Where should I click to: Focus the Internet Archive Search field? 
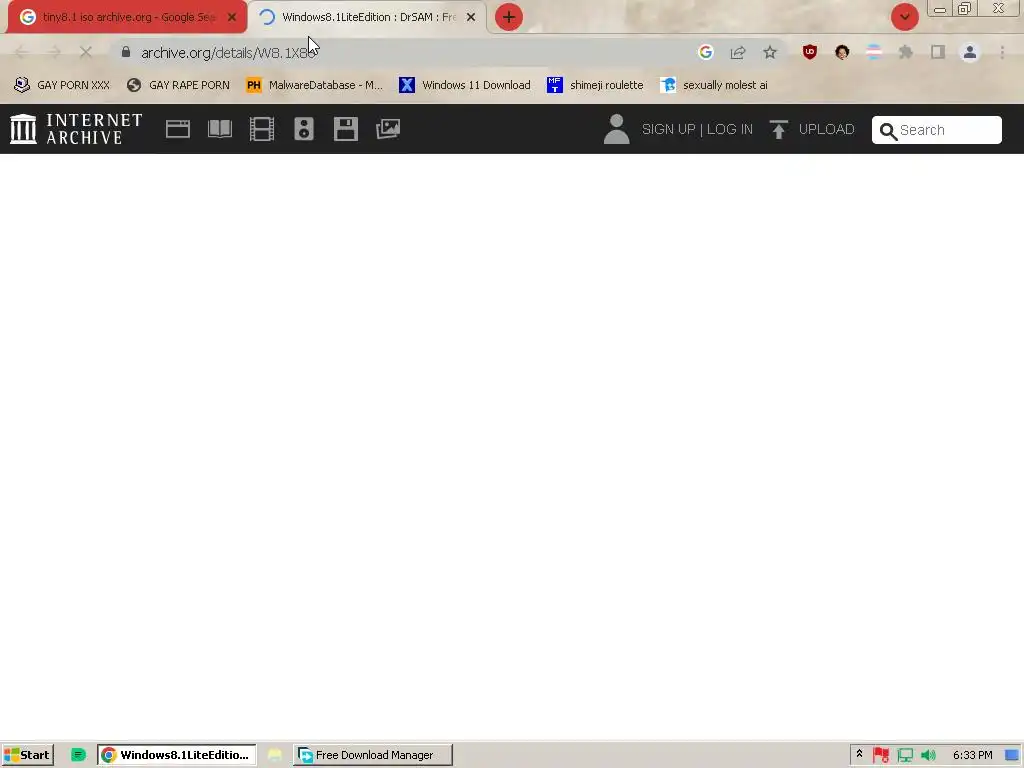point(936,130)
